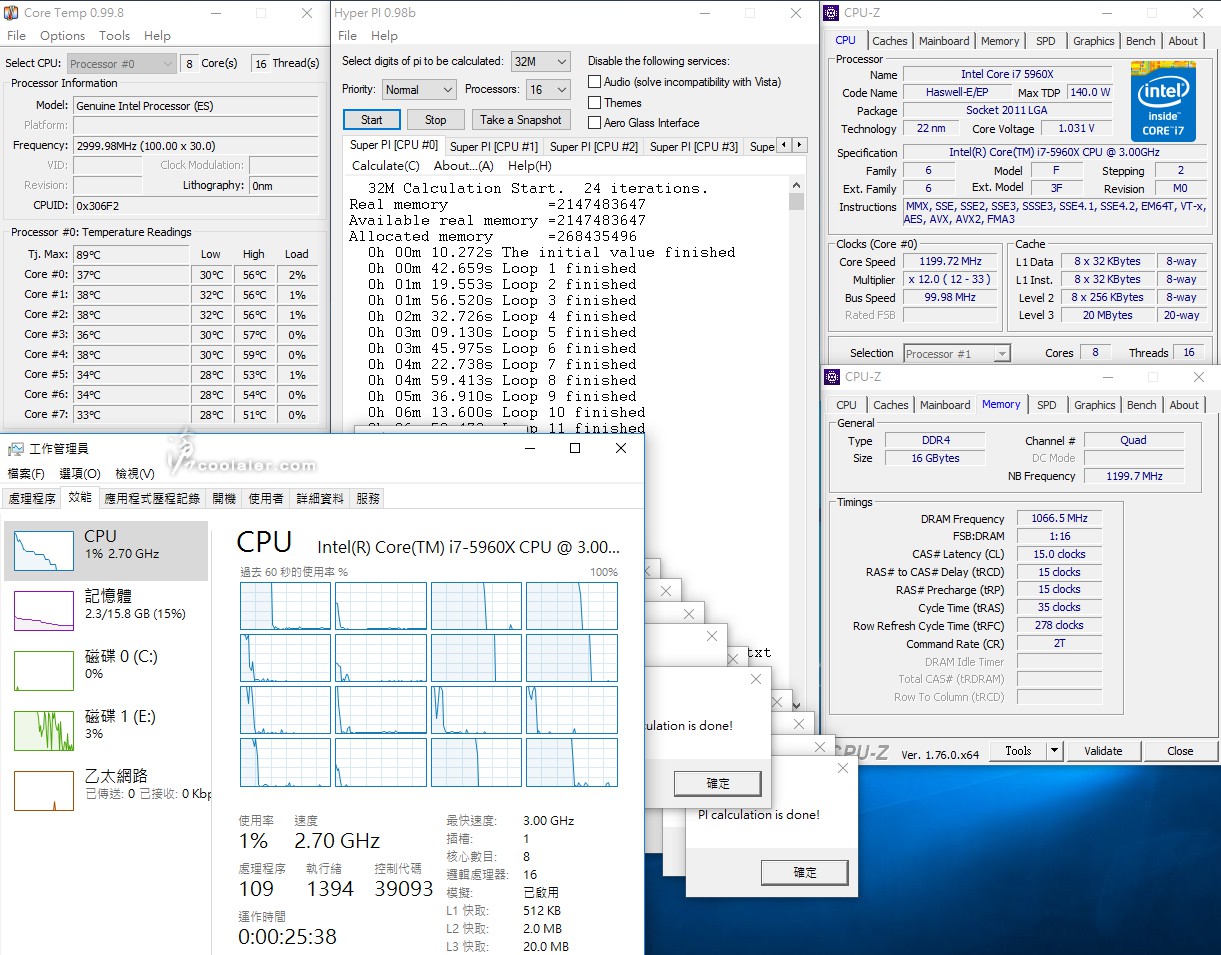
Task: Close the Hyper PI window
Action: coord(796,13)
